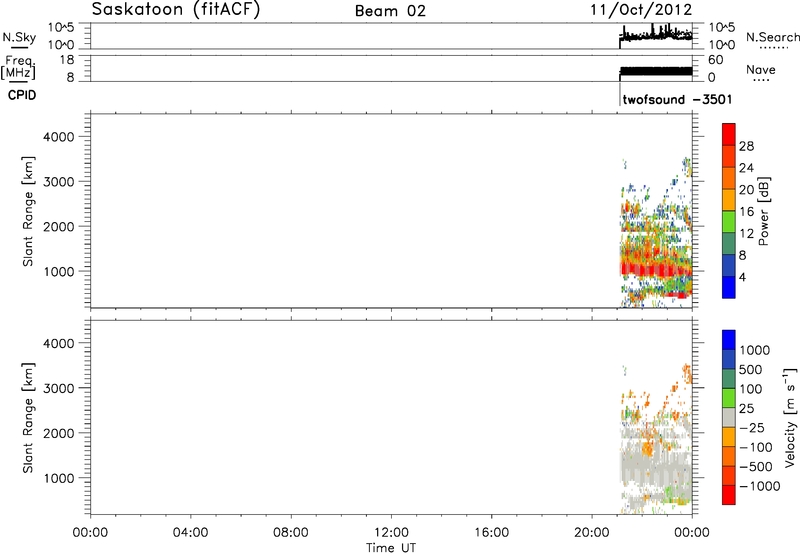Click the 'Velocity [m s-1]' colorbar label

[790, 417]
